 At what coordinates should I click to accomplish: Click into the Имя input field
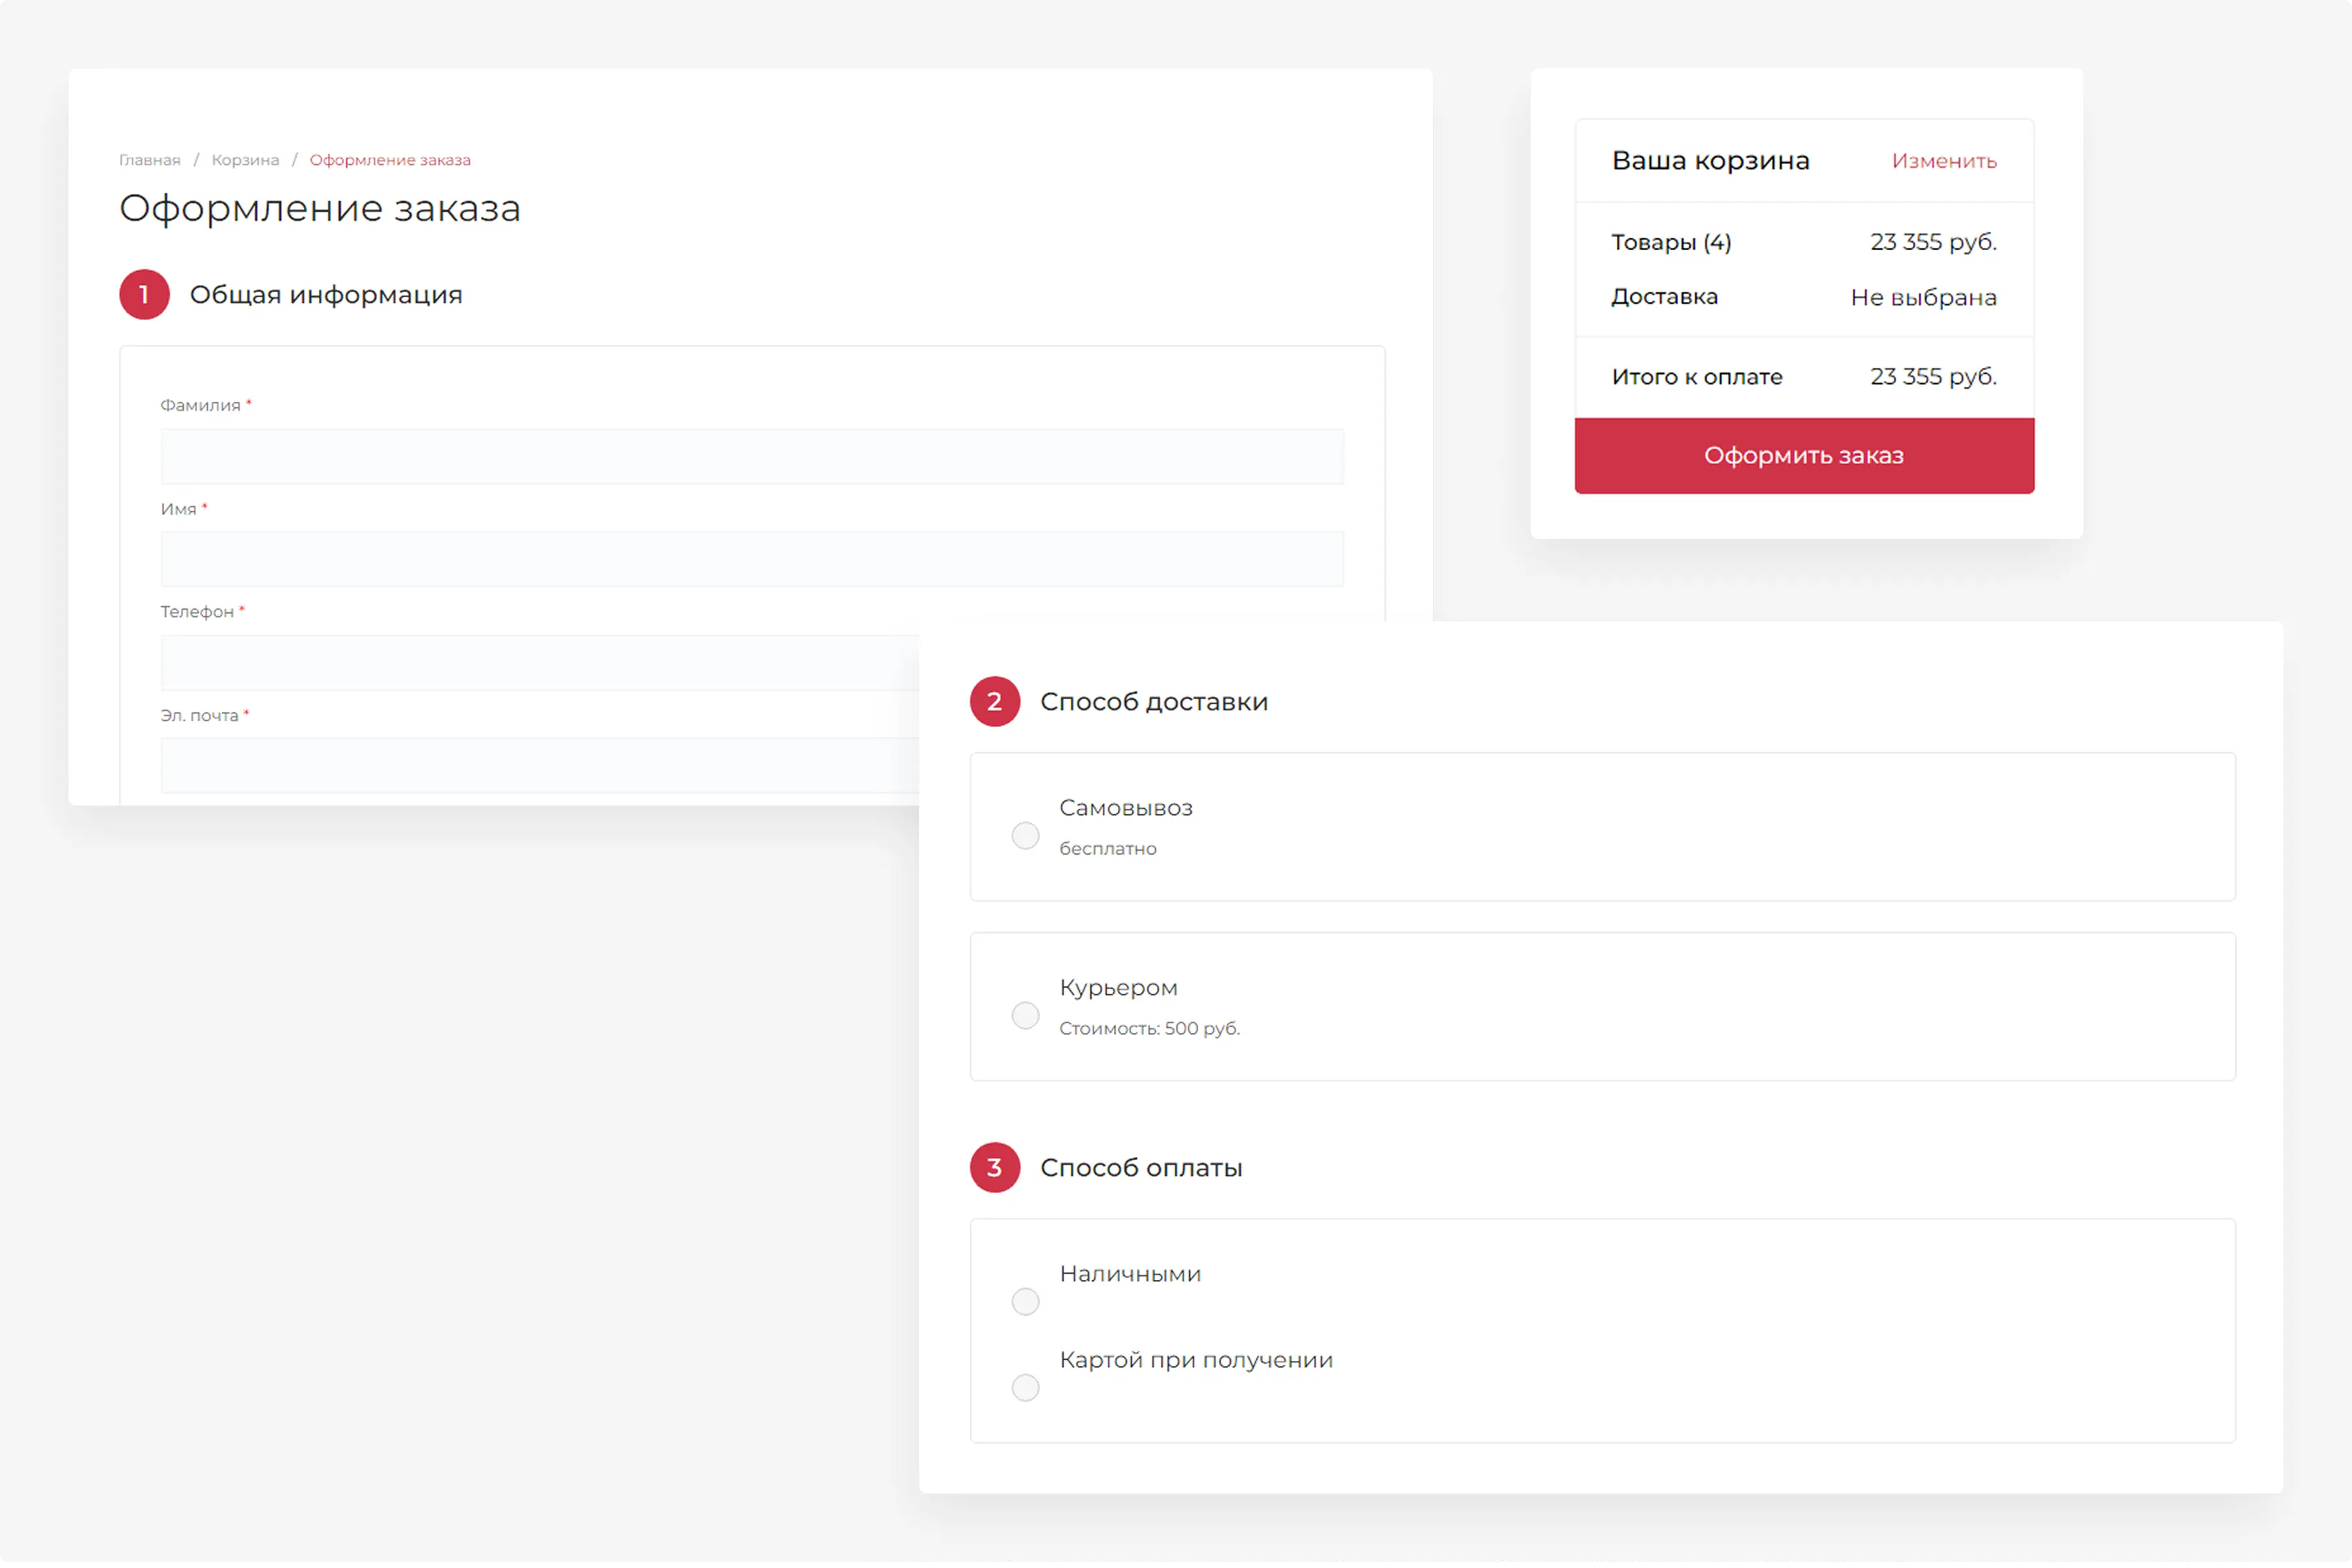click(x=751, y=560)
